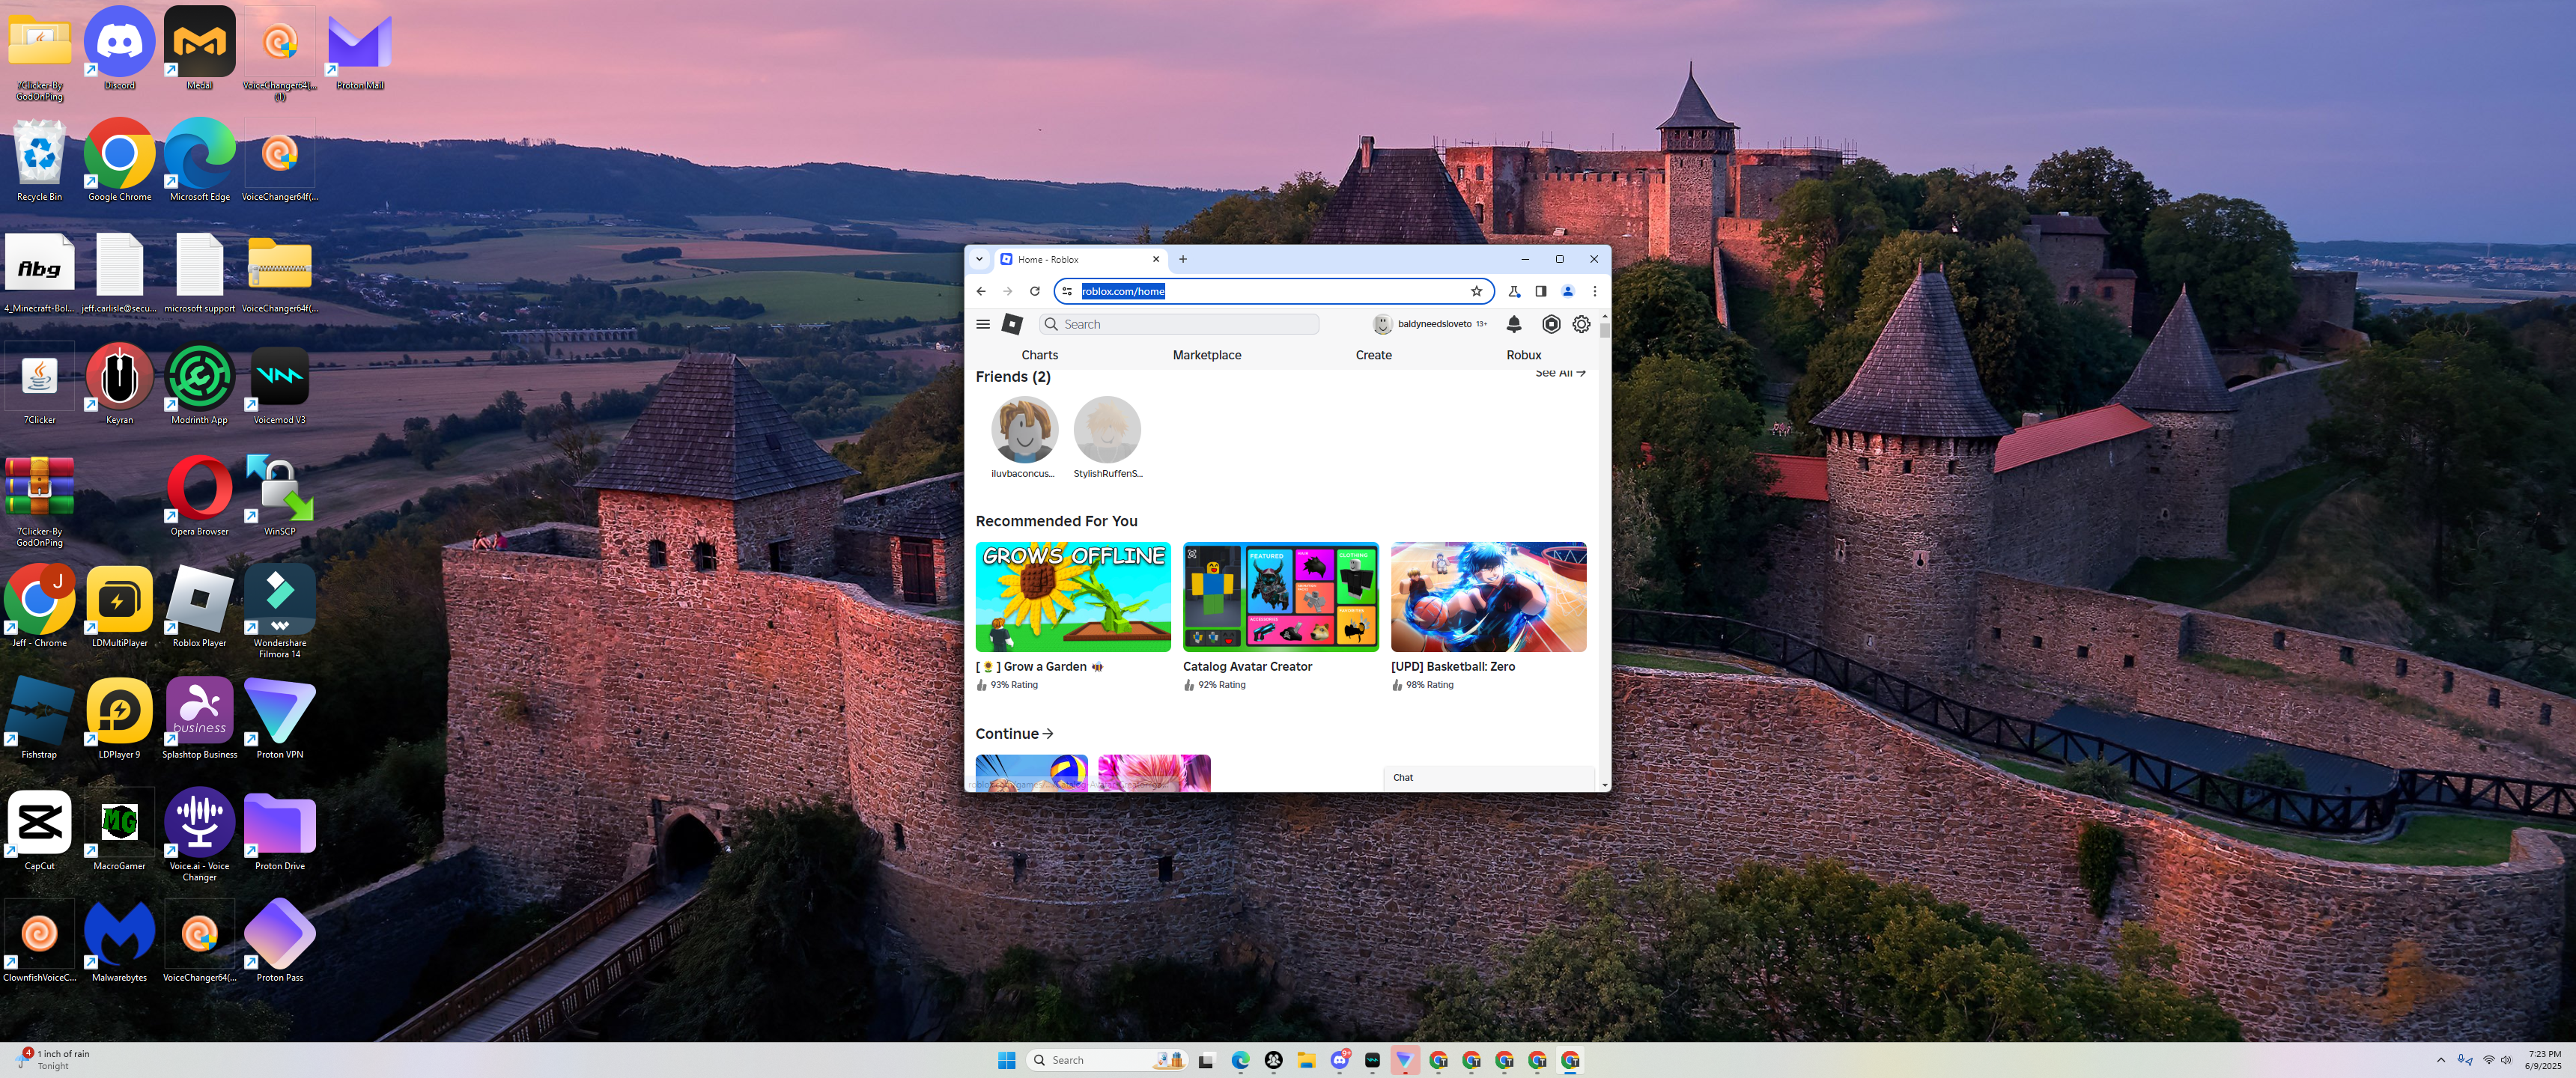Open Chrome three-dot menu

(x=1595, y=291)
